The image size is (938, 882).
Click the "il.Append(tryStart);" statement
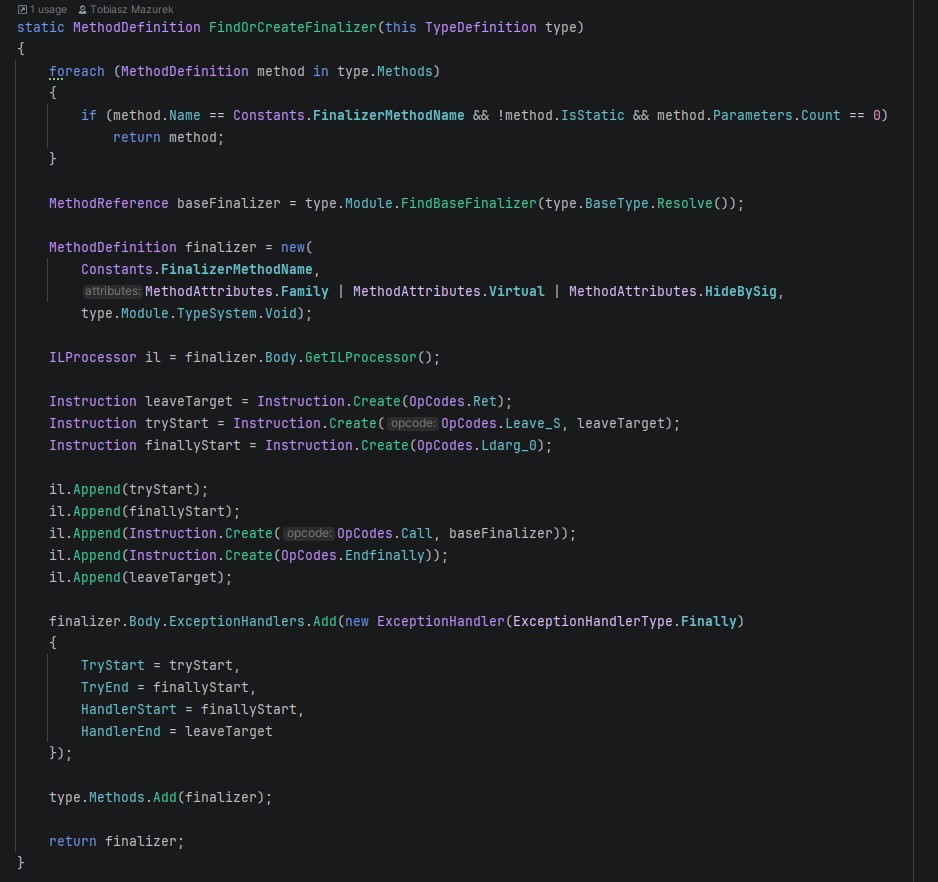click(x=129, y=489)
